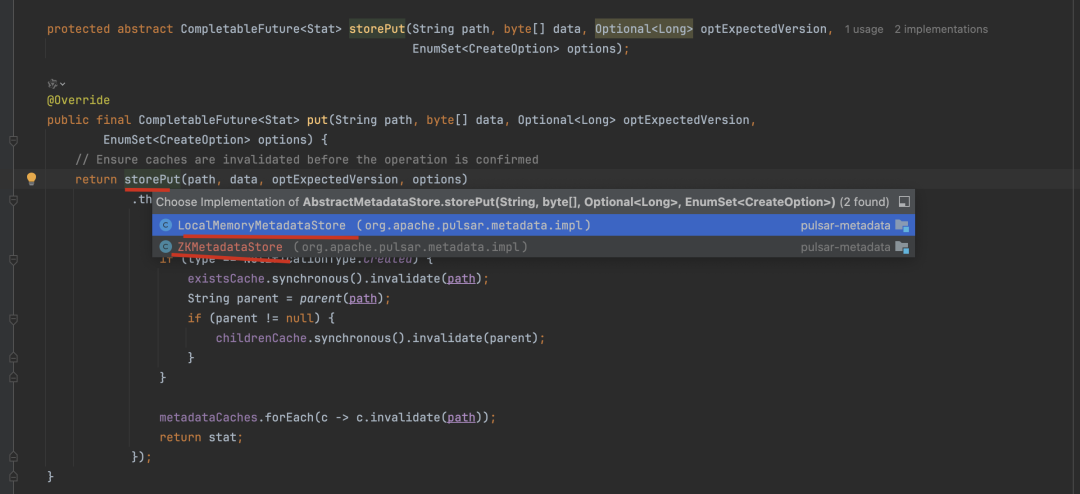The image size is (1080, 494).
Task: Open the '1 usage' inlay hint
Action: [864, 30]
